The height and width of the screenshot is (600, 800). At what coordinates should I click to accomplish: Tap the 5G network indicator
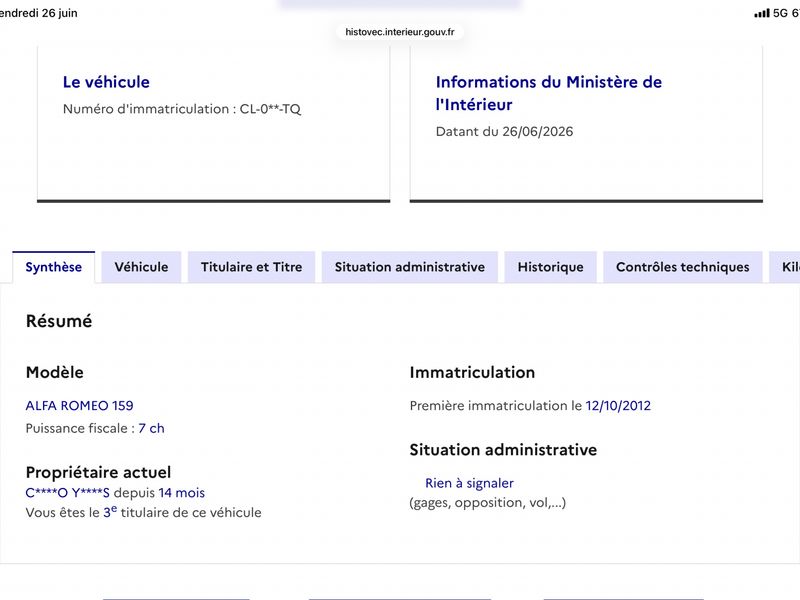click(x=780, y=13)
